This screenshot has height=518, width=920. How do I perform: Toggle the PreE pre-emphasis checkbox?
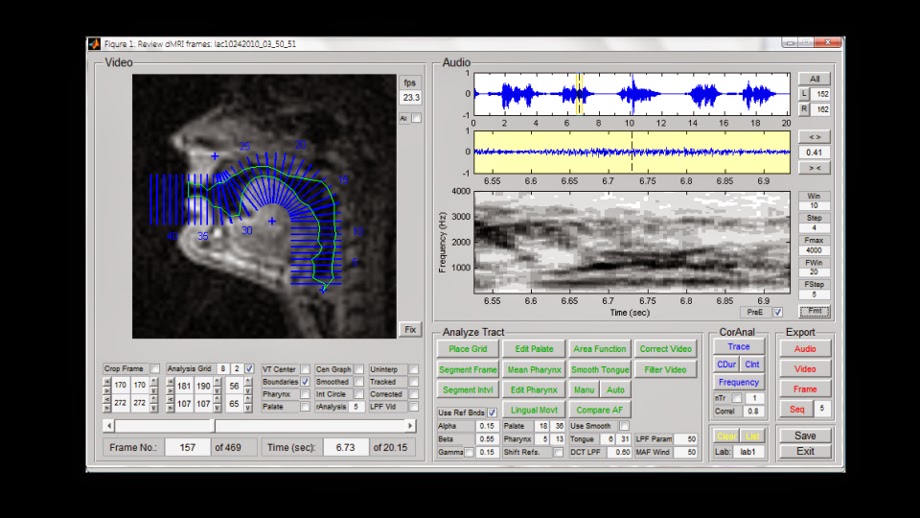click(x=777, y=312)
